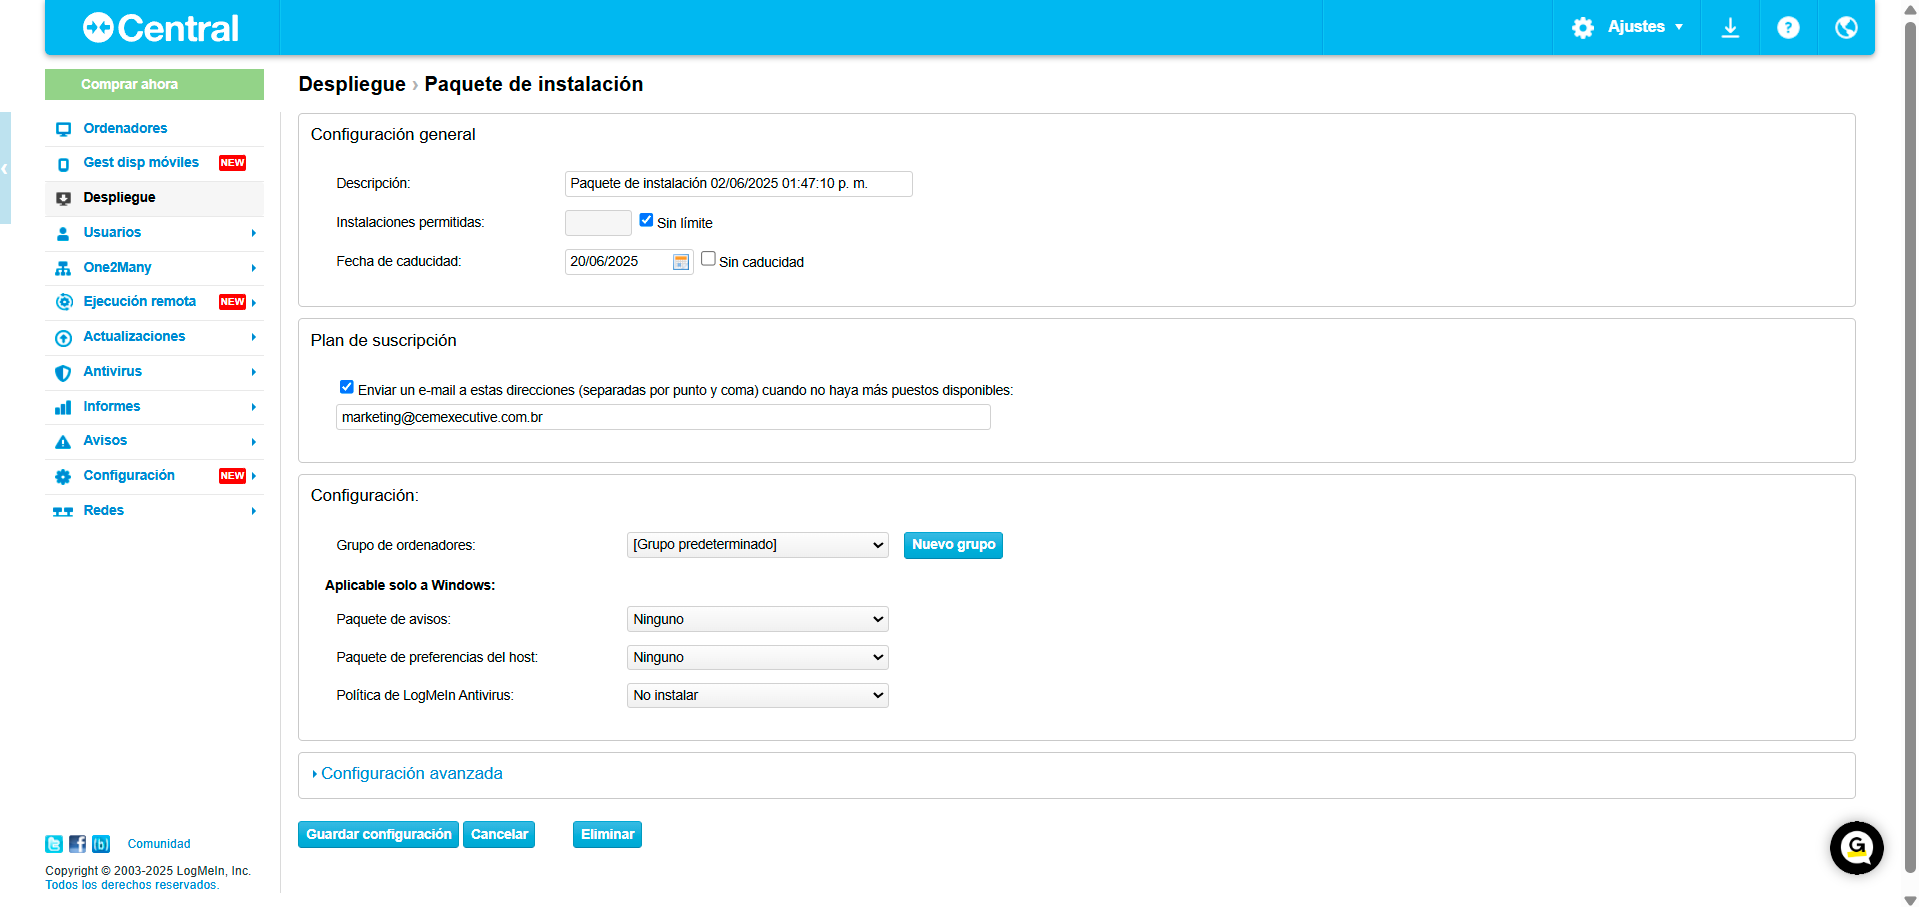Click the Descripción text field

(x=738, y=184)
